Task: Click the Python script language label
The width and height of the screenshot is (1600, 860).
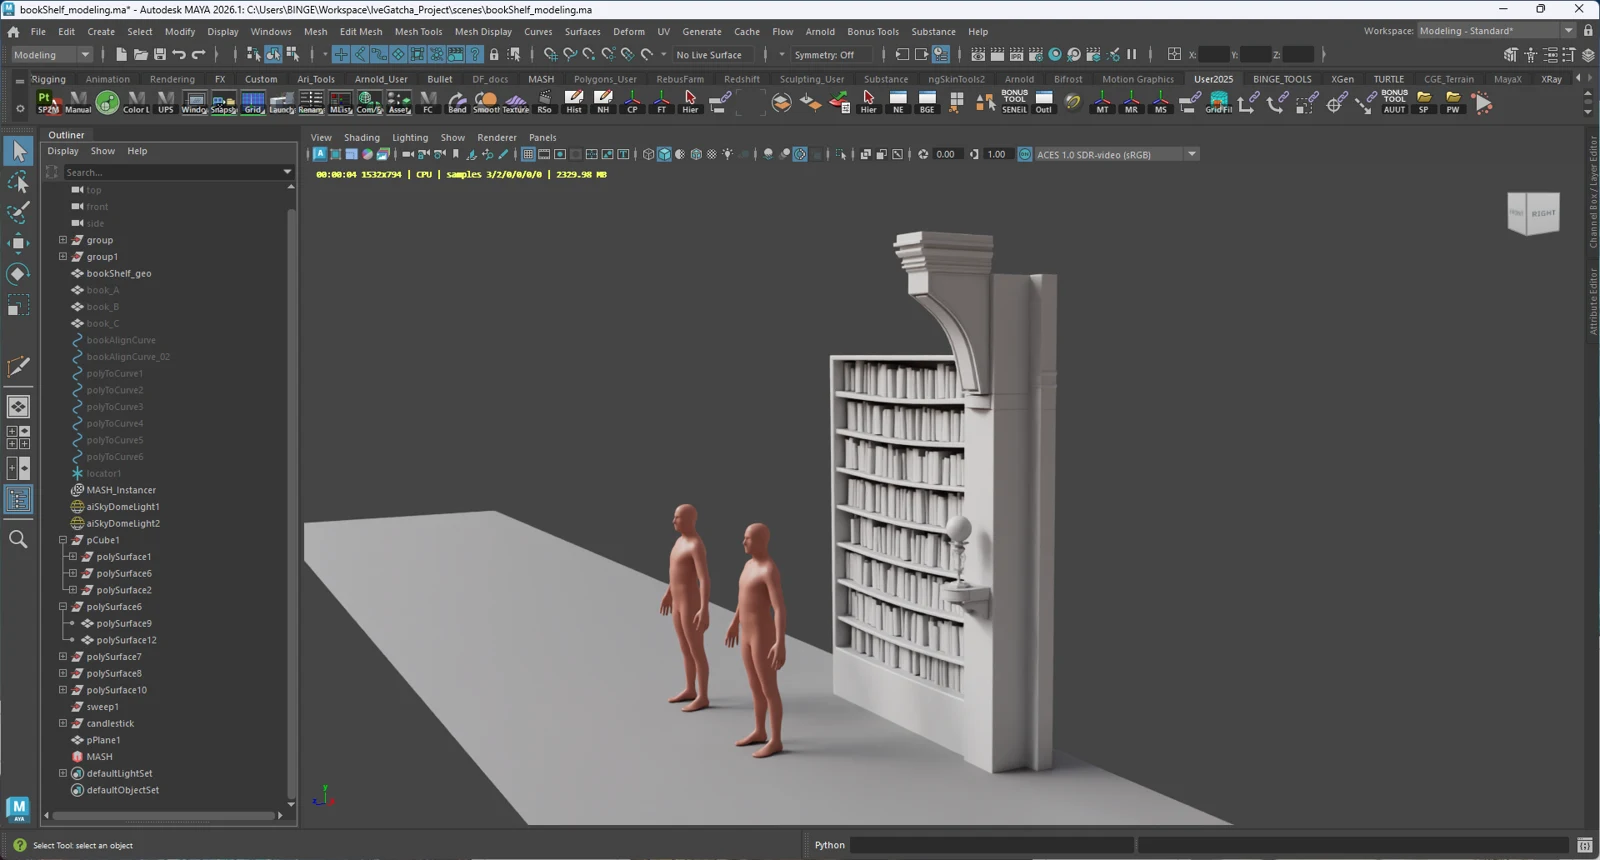Action: coord(830,845)
